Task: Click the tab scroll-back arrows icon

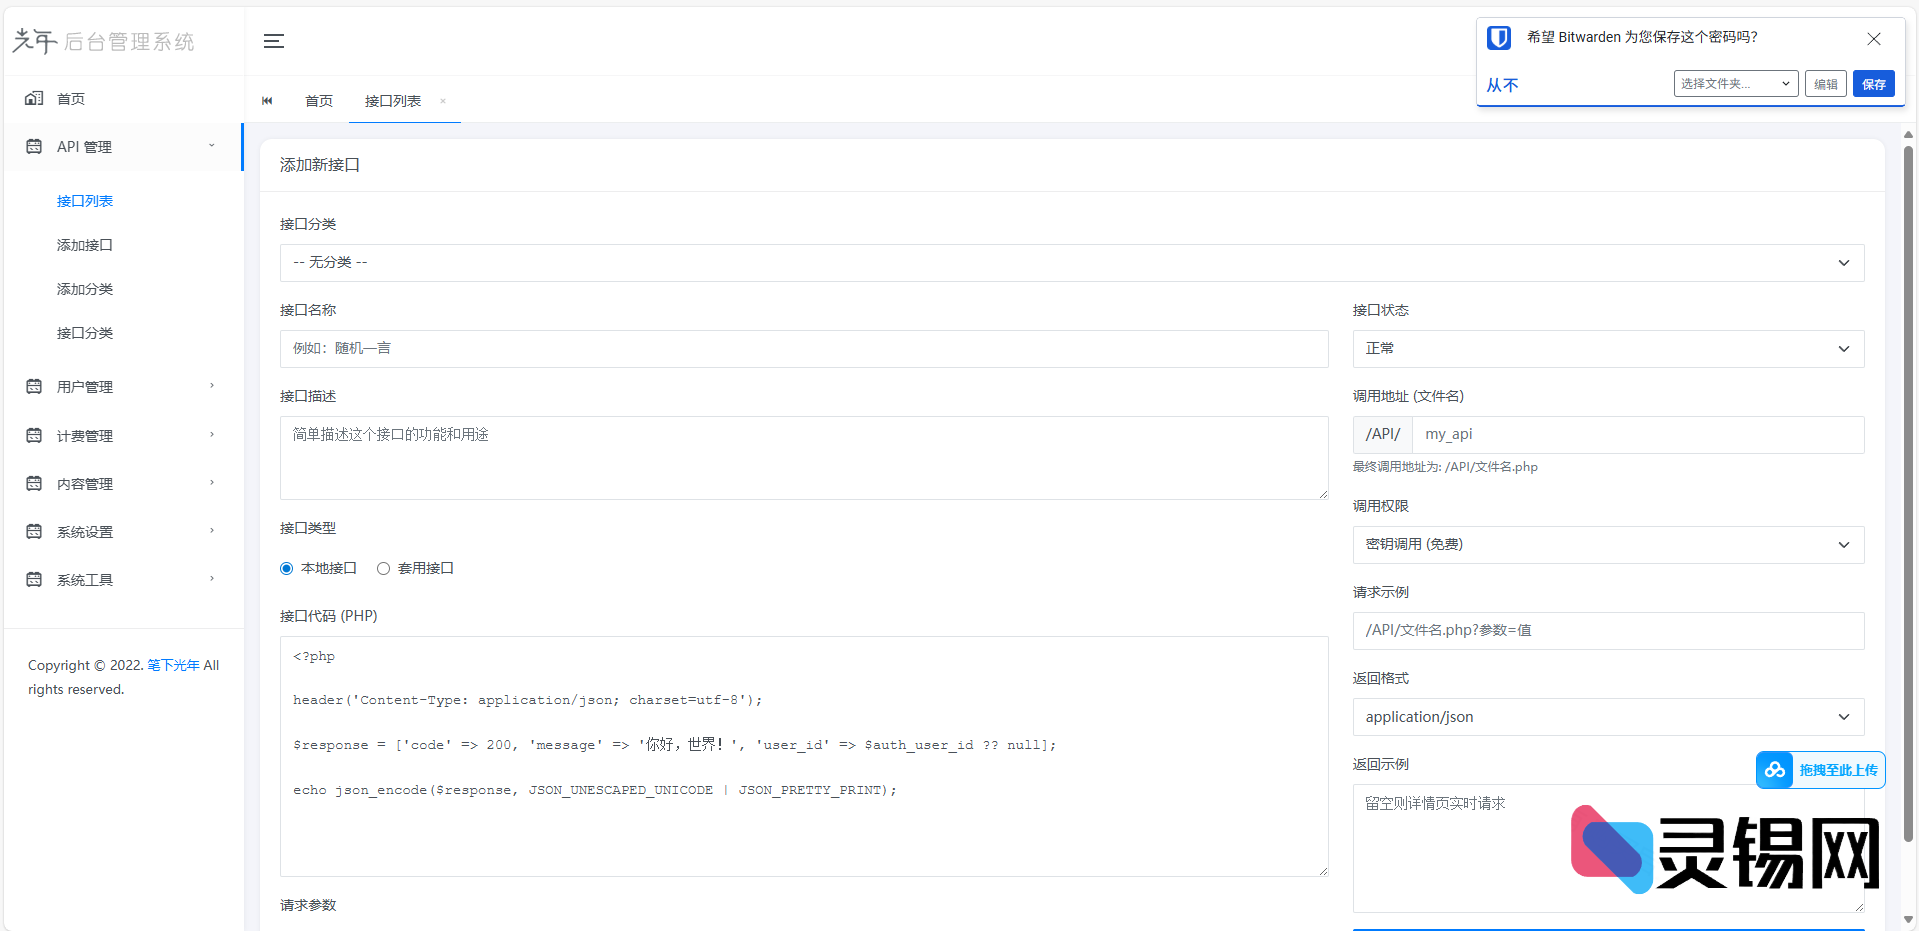Action: (267, 101)
